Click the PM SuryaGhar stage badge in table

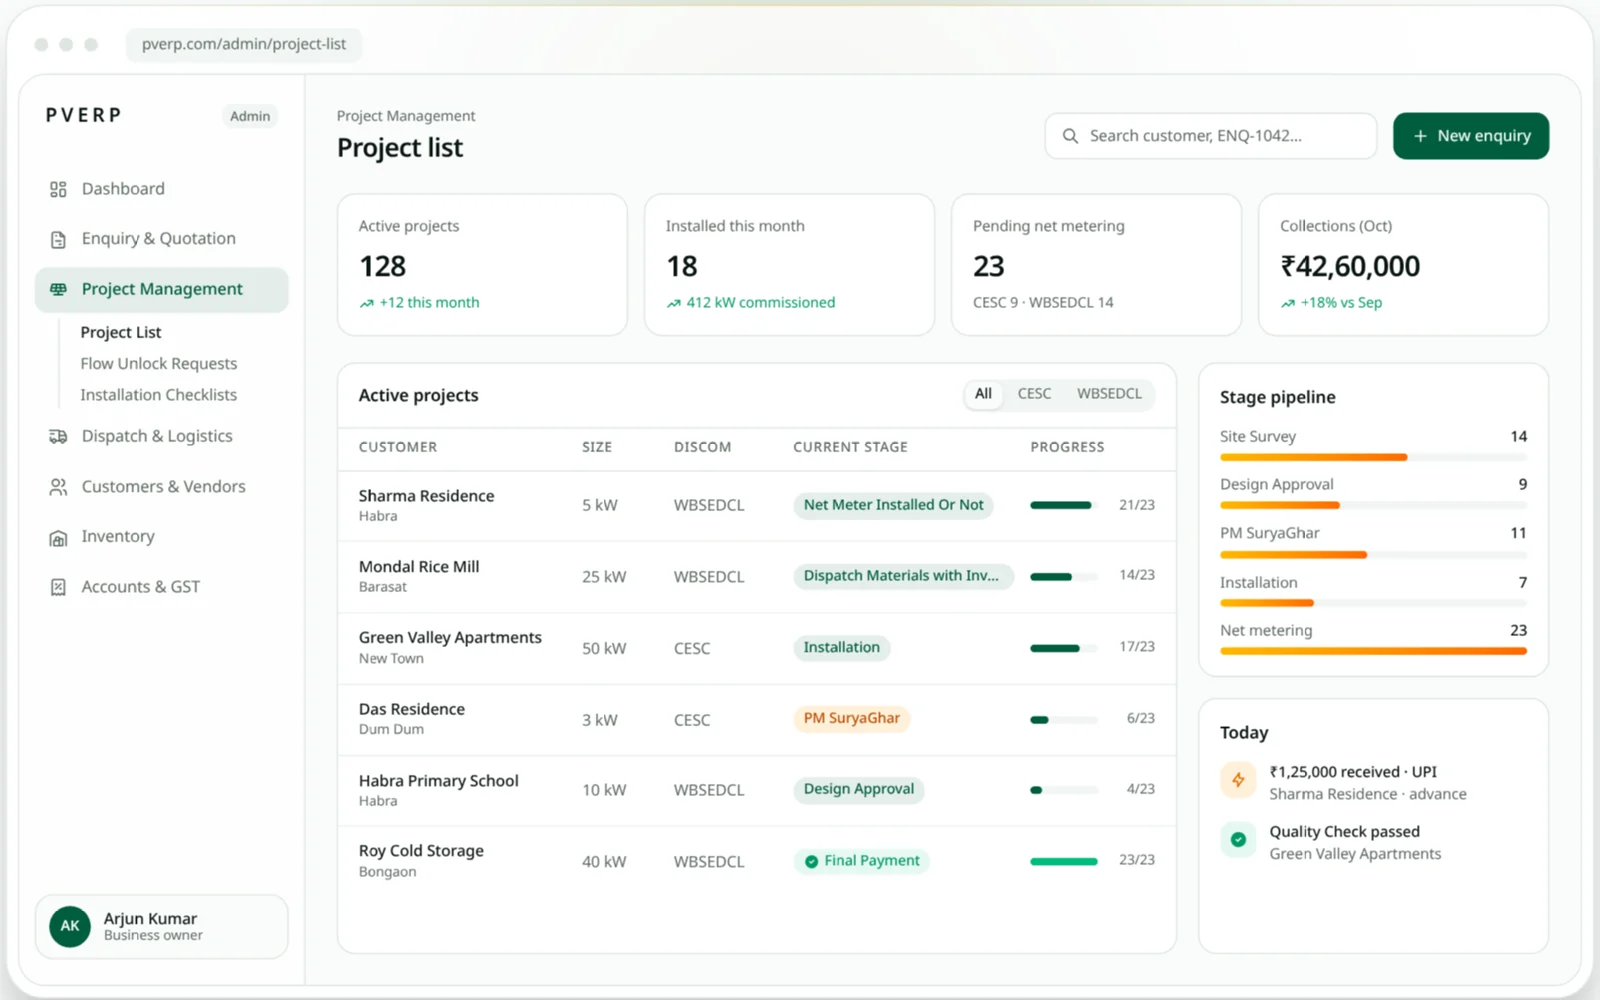point(852,718)
